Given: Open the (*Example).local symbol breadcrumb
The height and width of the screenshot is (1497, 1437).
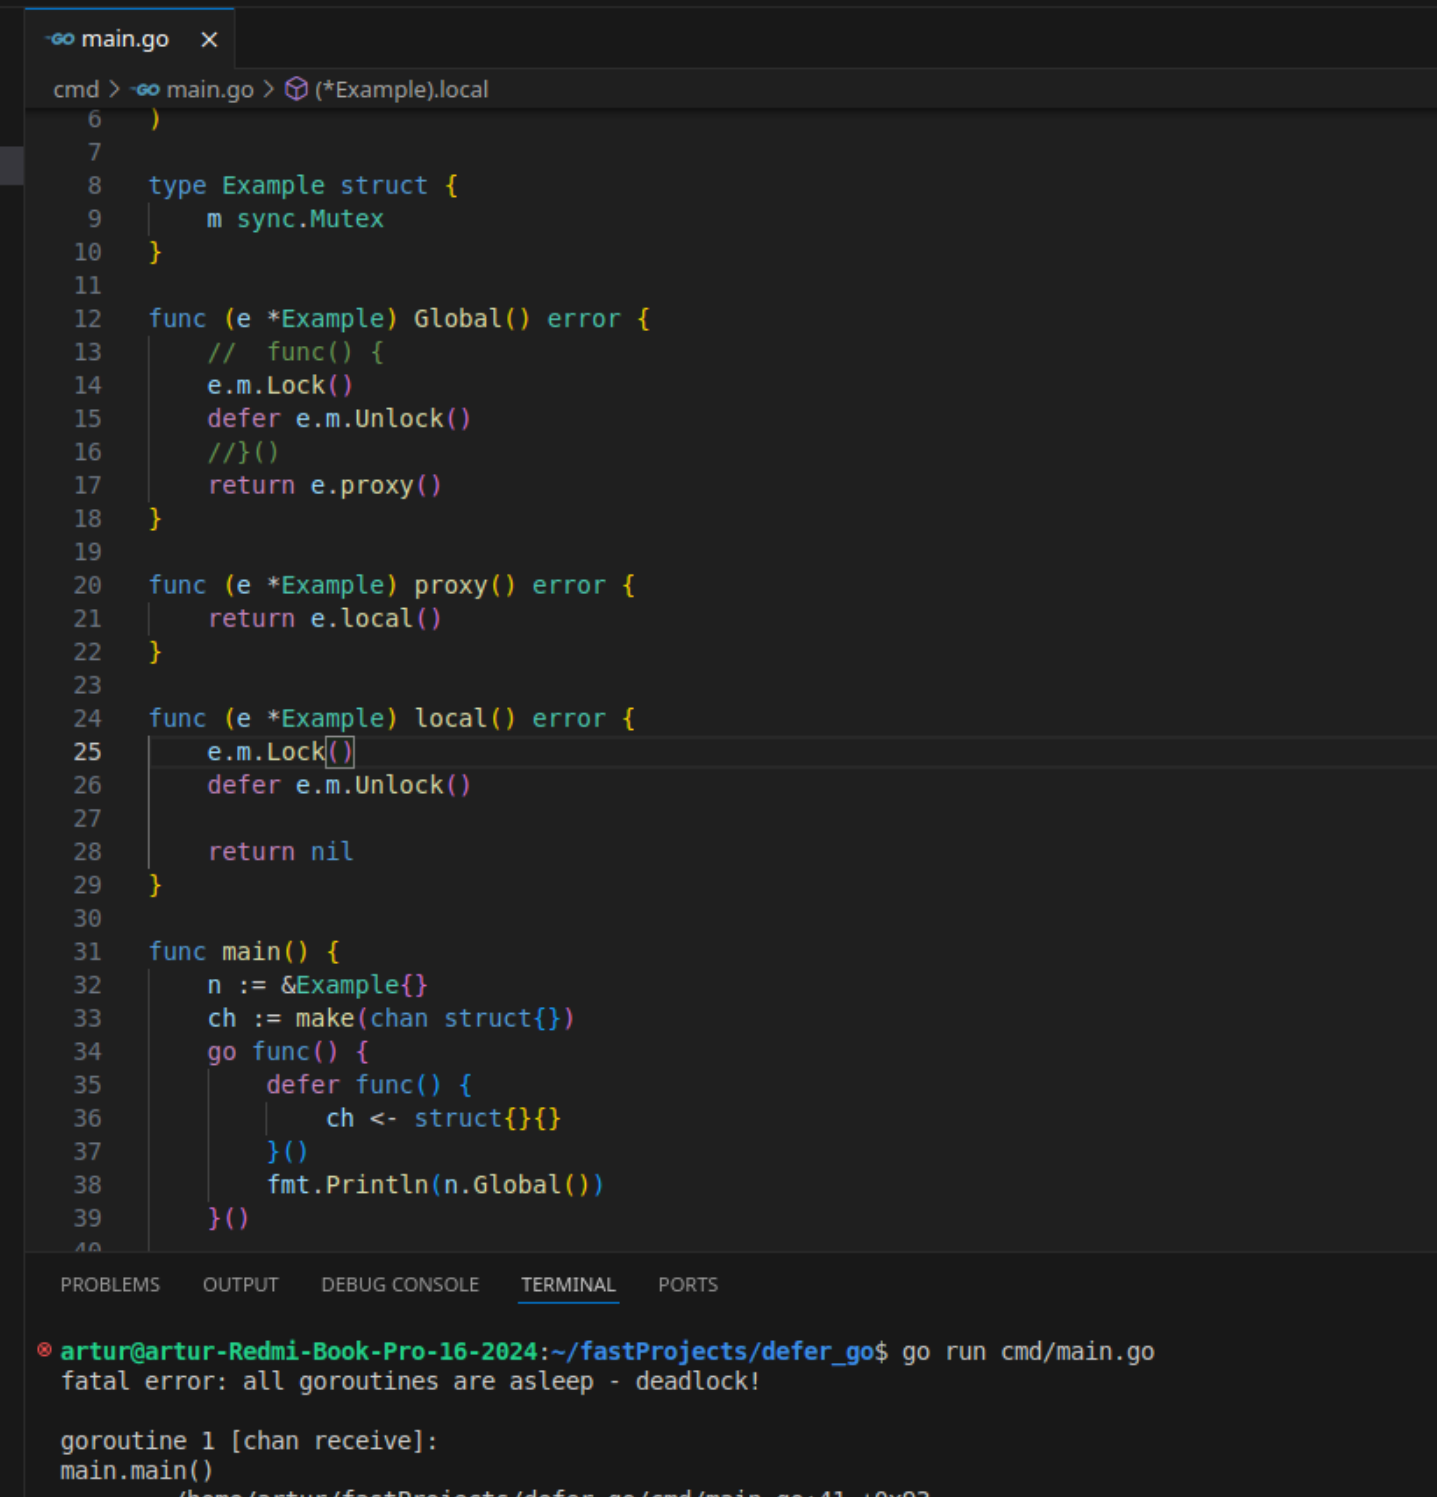Looking at the screenshot, I should click(x=402, y=89).
